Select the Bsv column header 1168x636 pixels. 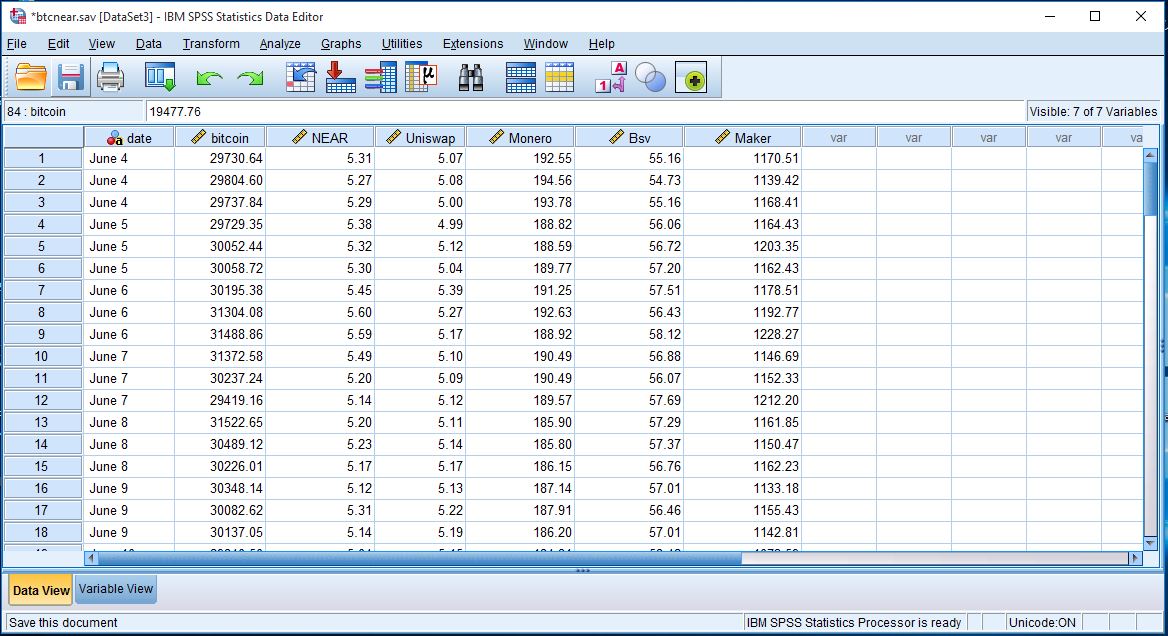629,138
